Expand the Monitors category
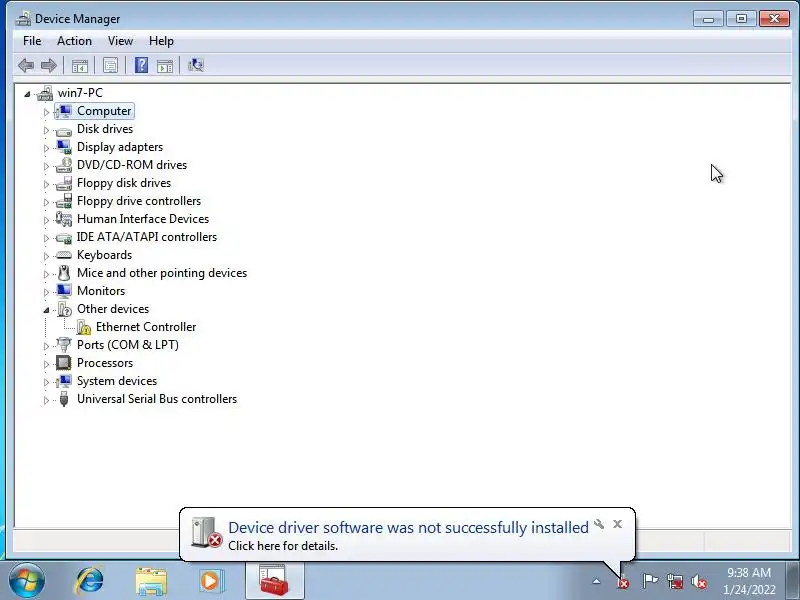The width and height of the screenshot is (800, 600). [46, 292]
